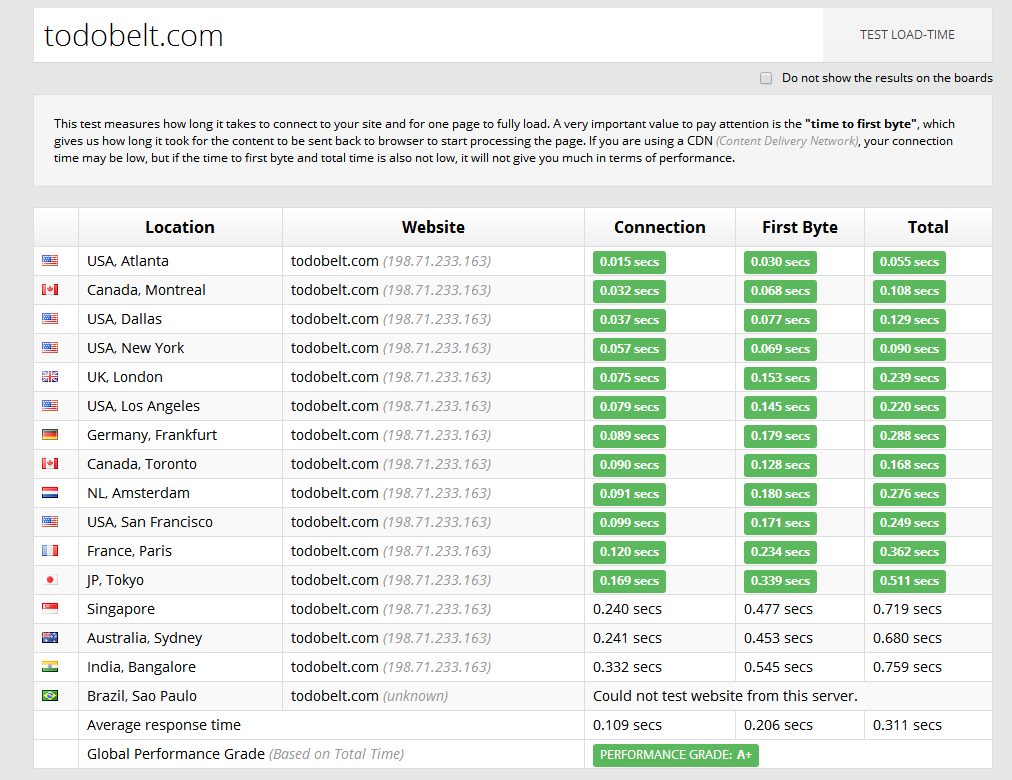The image size is (1012, 780).
Task: Click the 0.332 secs connection for Bangalore
Action: click(627, 667)
